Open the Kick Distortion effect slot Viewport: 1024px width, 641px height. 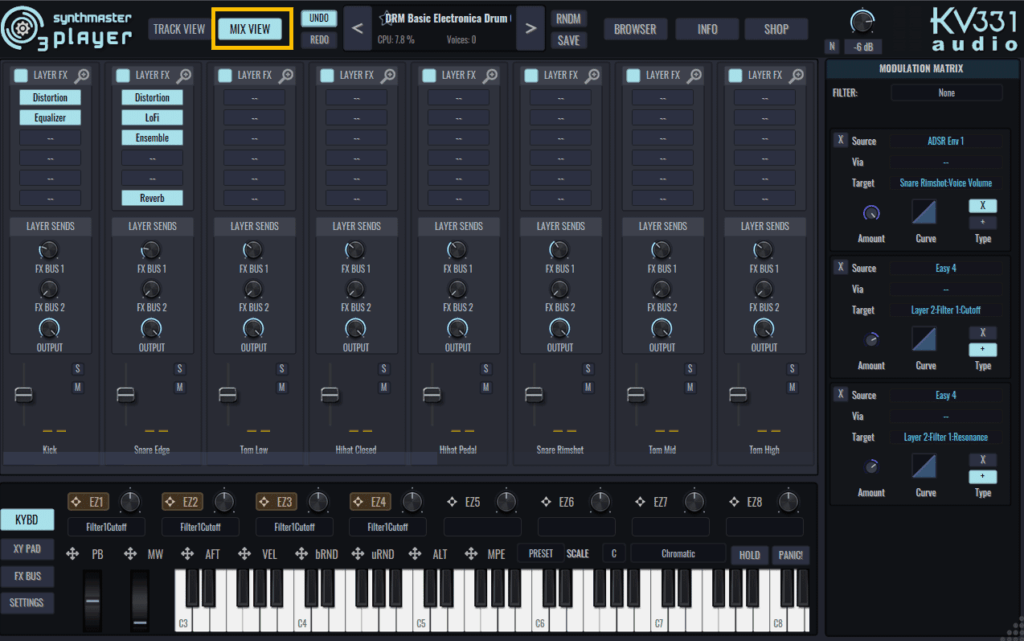(50, 97)
